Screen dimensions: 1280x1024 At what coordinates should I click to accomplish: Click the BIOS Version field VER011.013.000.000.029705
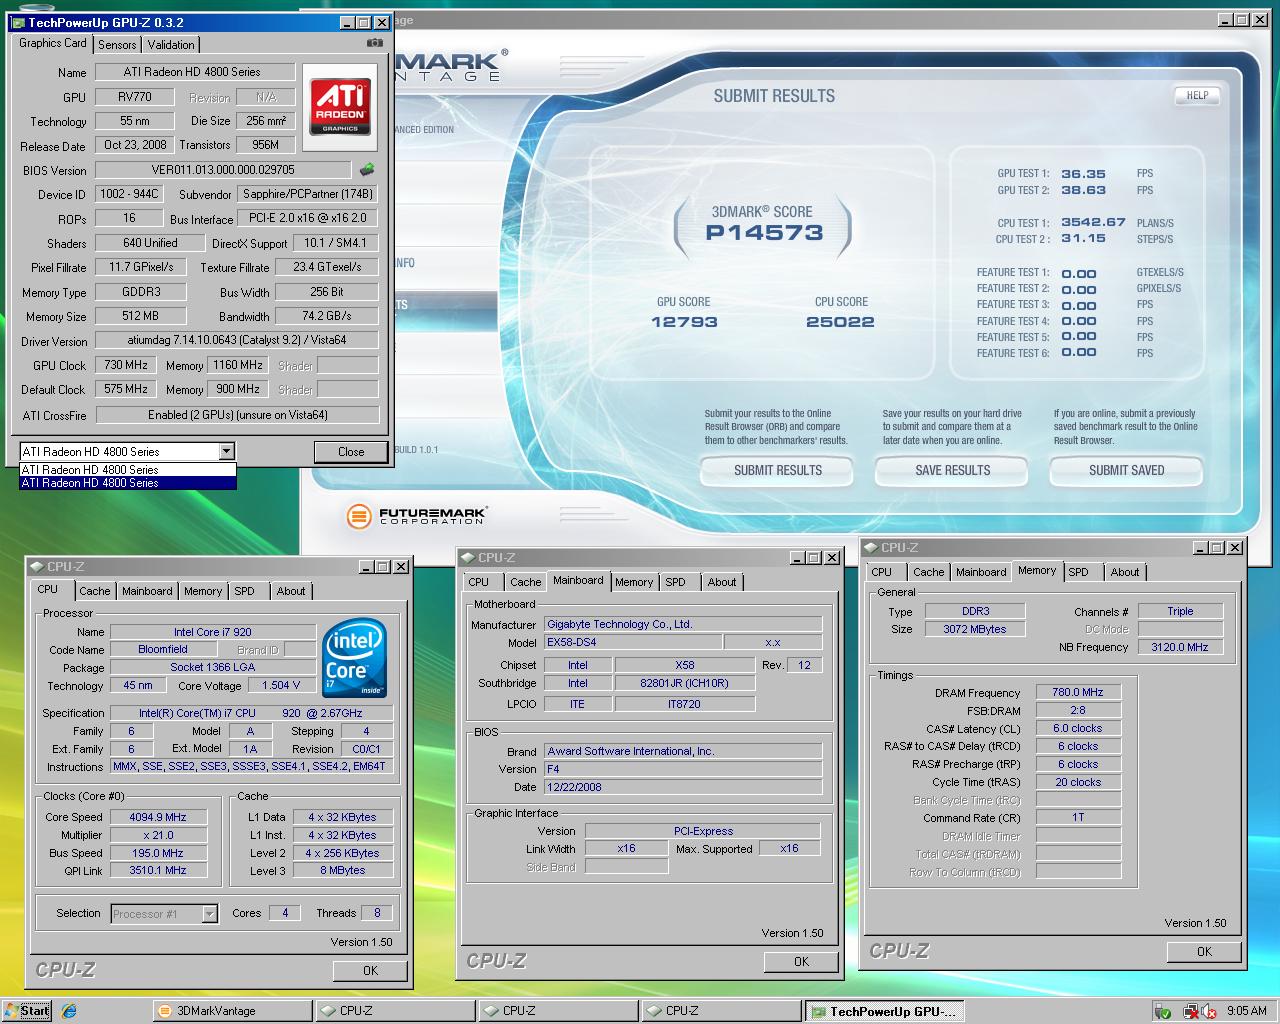(223, 170)
